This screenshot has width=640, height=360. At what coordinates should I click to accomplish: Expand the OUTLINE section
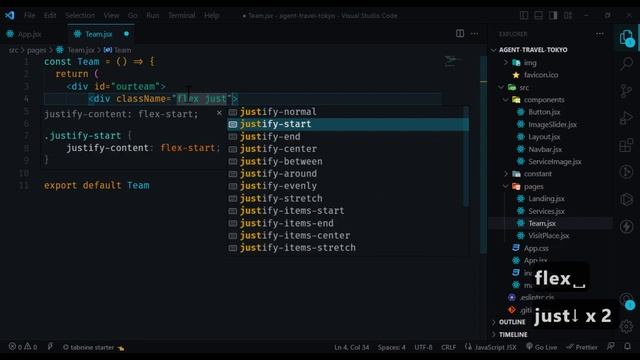[512, 322]
